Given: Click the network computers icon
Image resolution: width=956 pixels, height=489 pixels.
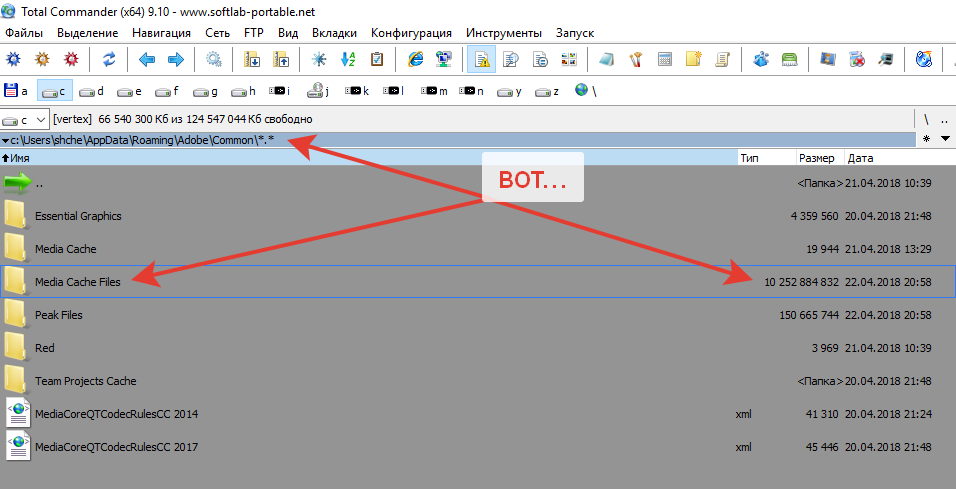Looking at the screenshot, I should [x=444, y=59].
